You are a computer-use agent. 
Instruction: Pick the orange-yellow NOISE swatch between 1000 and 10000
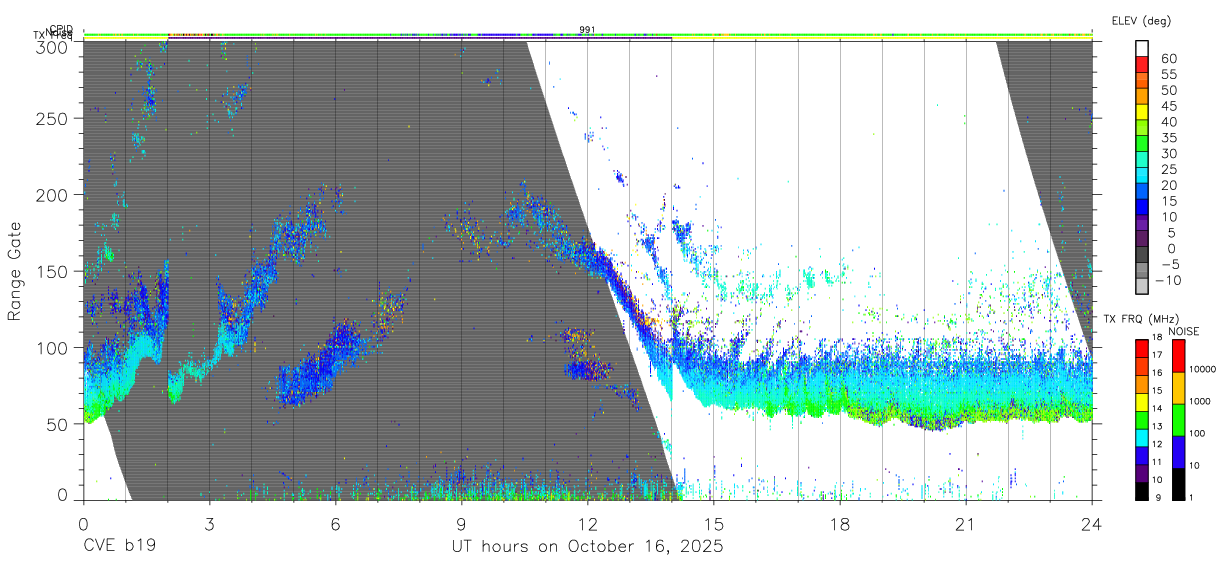tap(1178, 387)
